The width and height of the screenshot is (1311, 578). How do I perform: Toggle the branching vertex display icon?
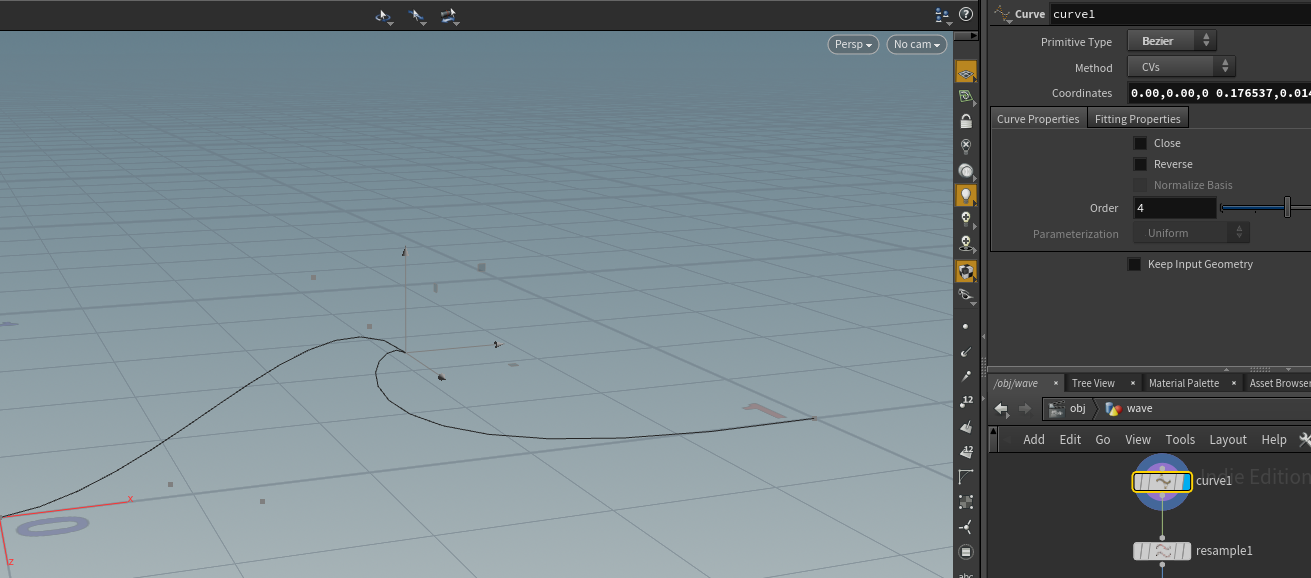[x=965, y=527]
